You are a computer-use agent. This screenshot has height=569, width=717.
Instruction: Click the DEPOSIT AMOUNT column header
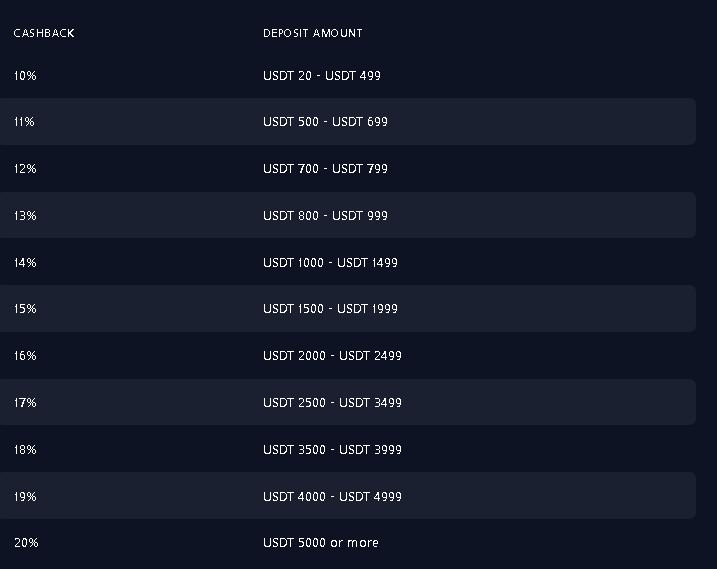pyautogui.click(x=313, y=33)
